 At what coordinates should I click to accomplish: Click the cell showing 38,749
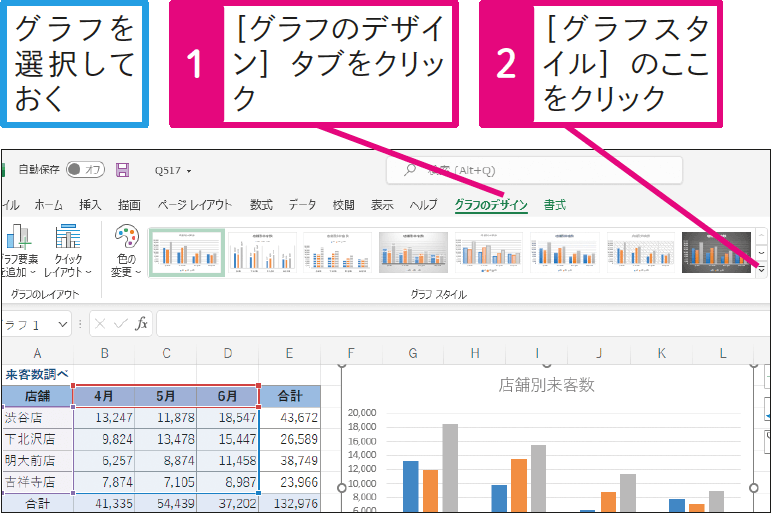pos(290,461)
